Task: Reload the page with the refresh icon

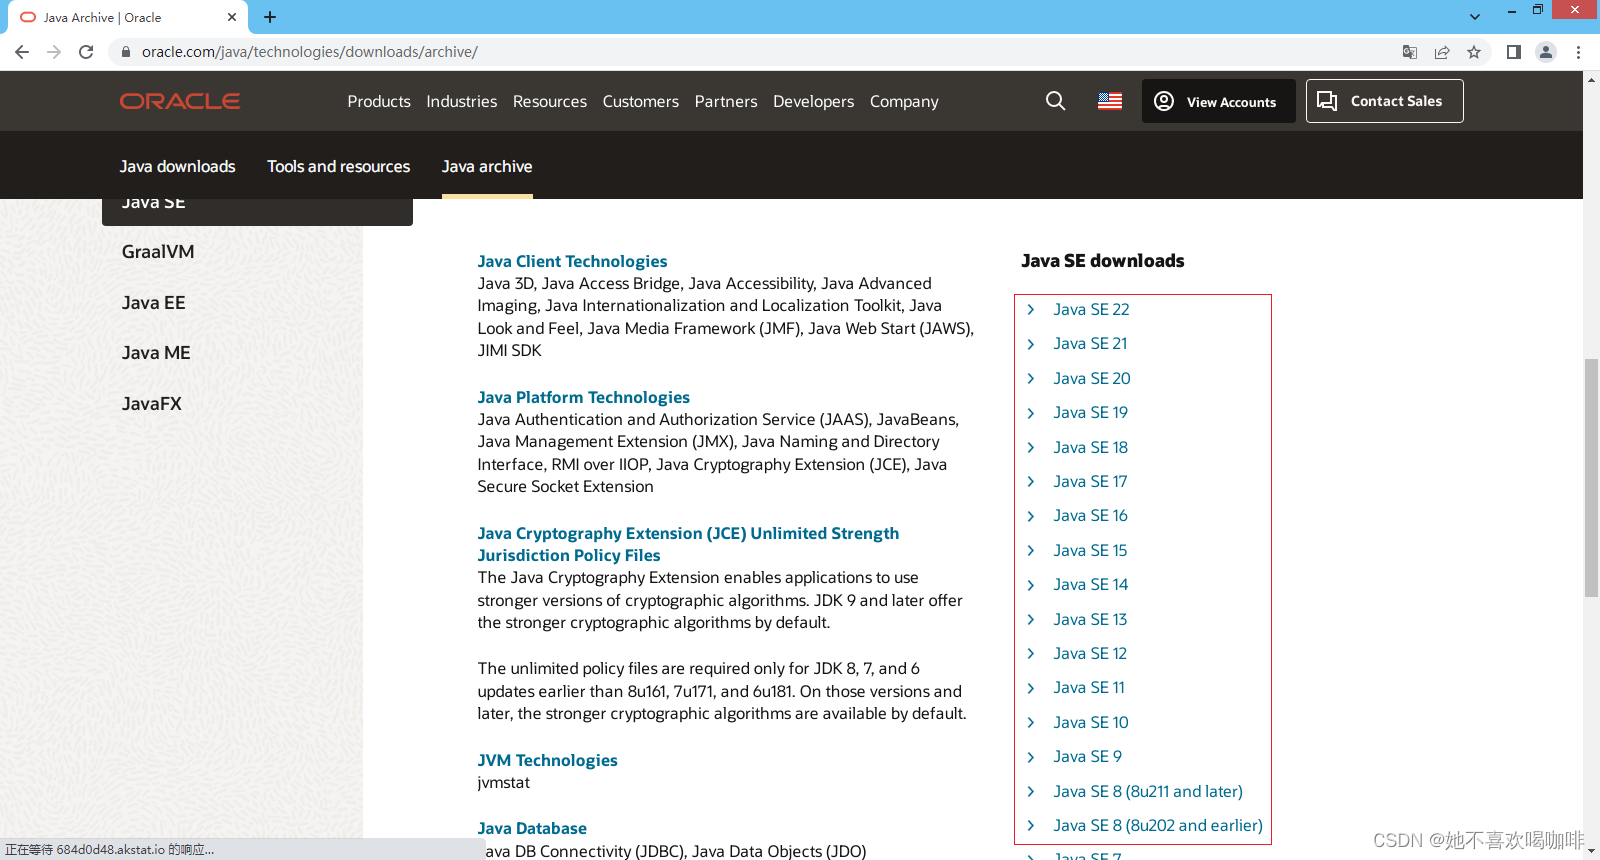Action: (86, 52)
